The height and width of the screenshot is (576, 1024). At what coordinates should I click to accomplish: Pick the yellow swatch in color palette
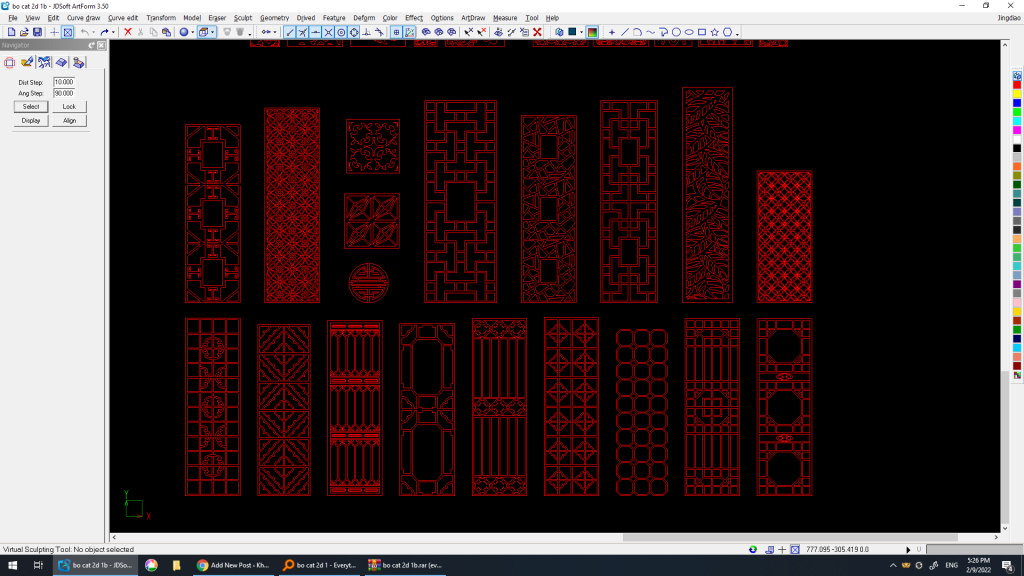pos(1017,94)
